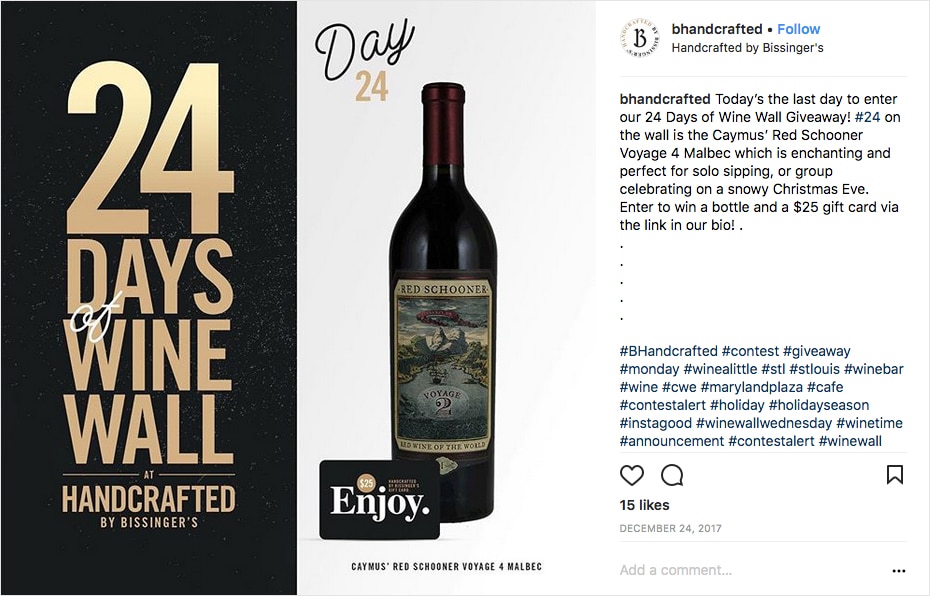This screenshot has height=596, width=930.
Task: Save the post with the bookmark icon
Action: 894,474
